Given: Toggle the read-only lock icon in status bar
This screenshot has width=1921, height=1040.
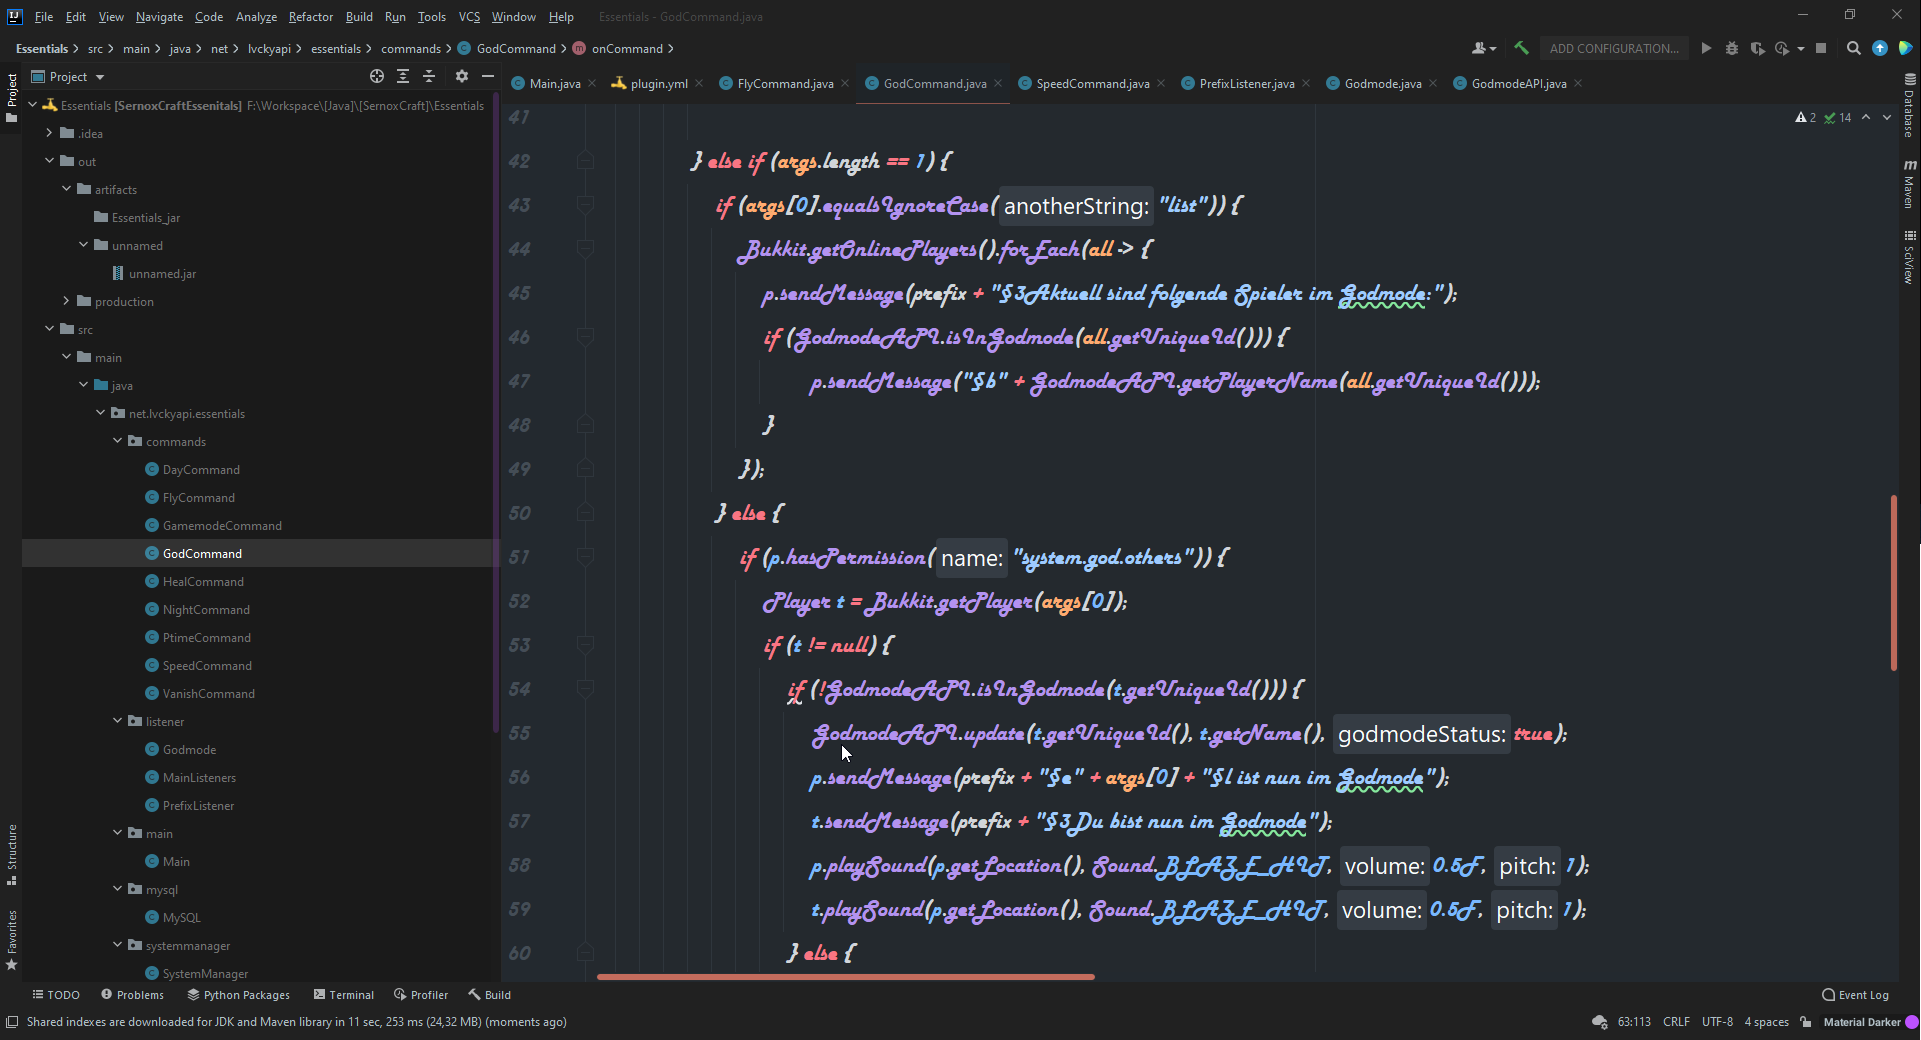Looking at the screenshot, I should pos(1805,1022).
